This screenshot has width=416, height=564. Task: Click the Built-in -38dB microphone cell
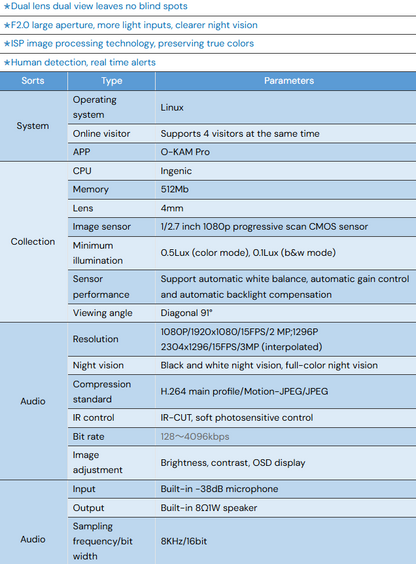(x=286, y=489)
